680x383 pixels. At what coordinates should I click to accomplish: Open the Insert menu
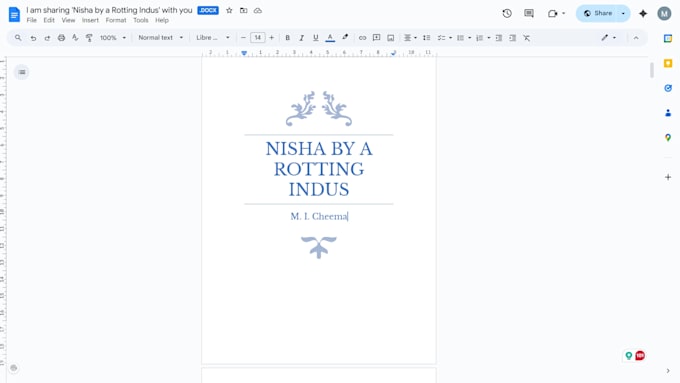click(90, 20)
